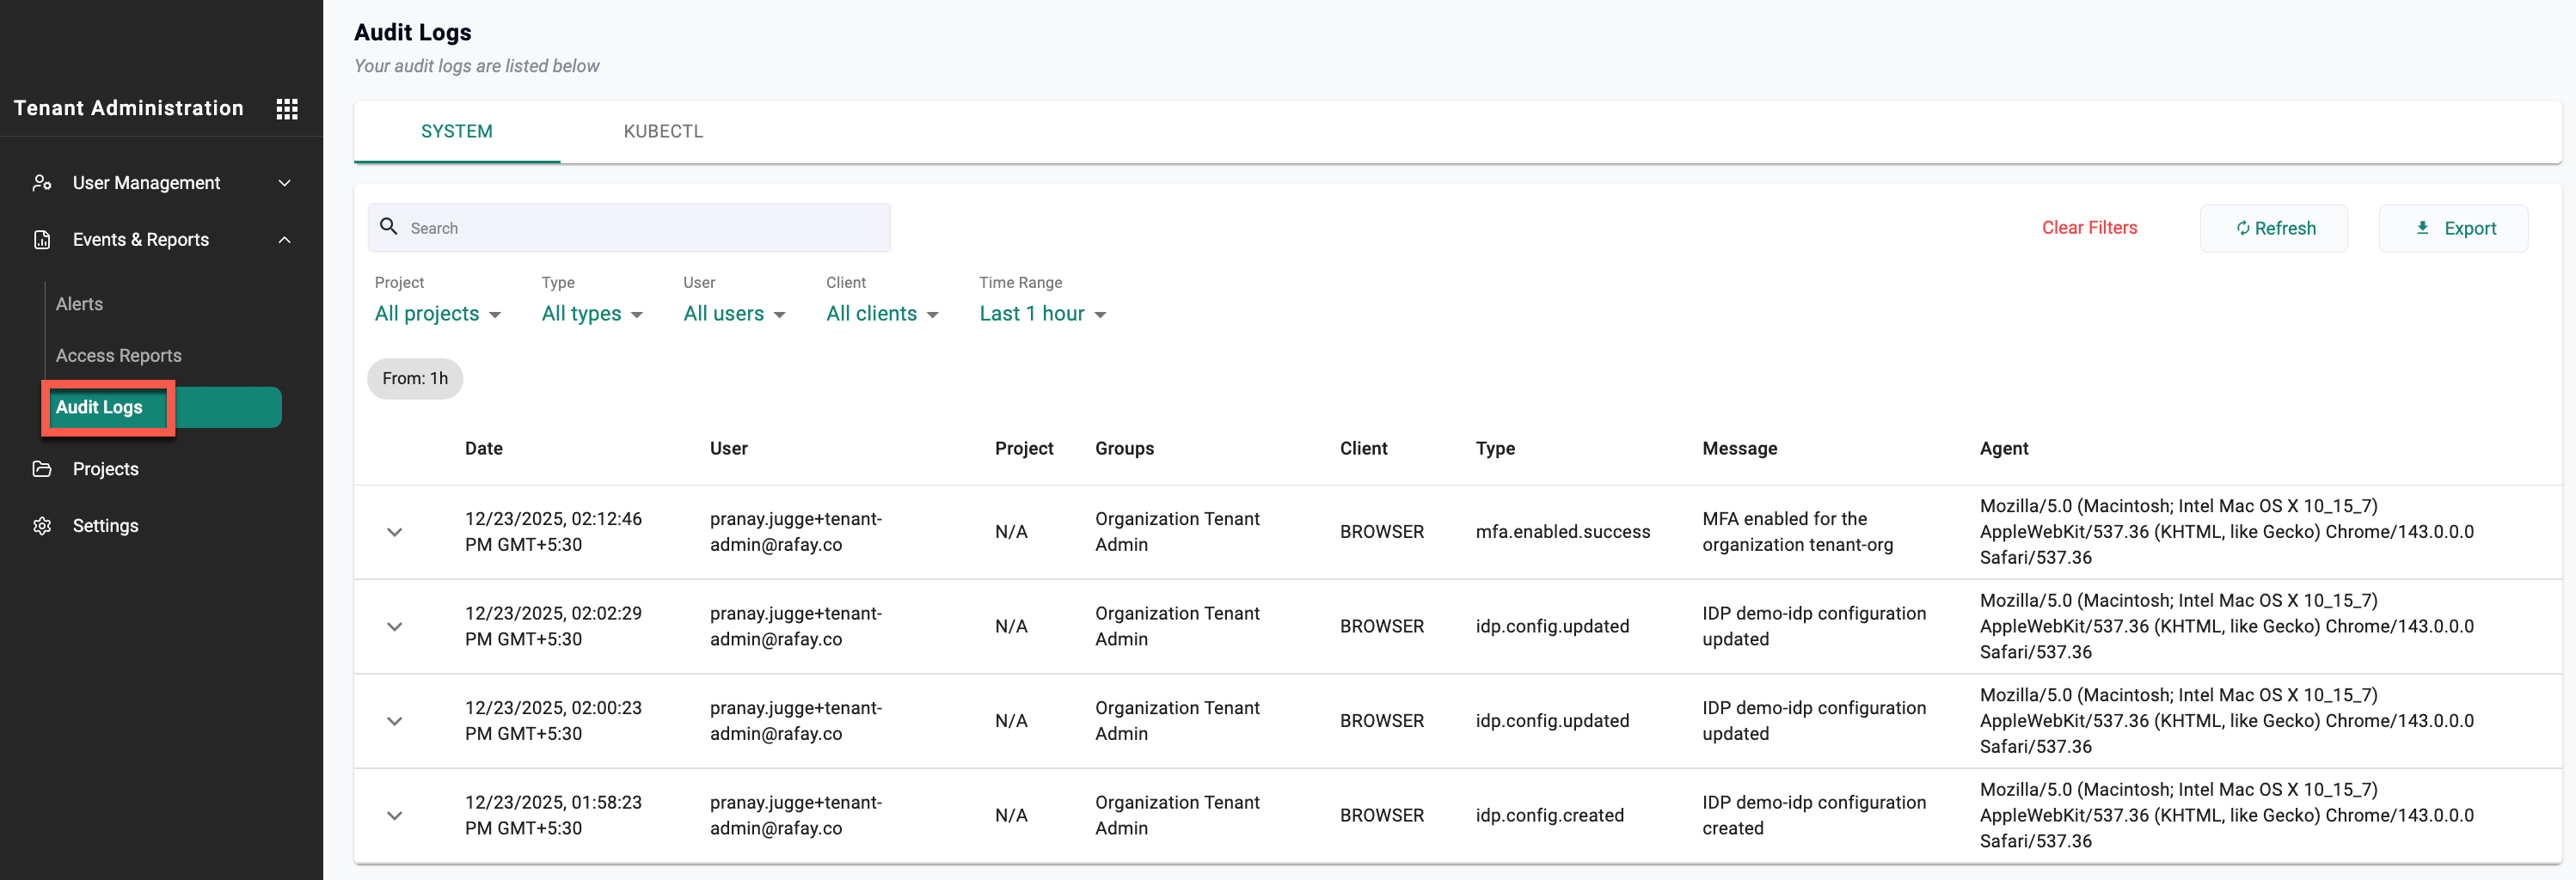Focus the Search input field

(x=640, y=229)
